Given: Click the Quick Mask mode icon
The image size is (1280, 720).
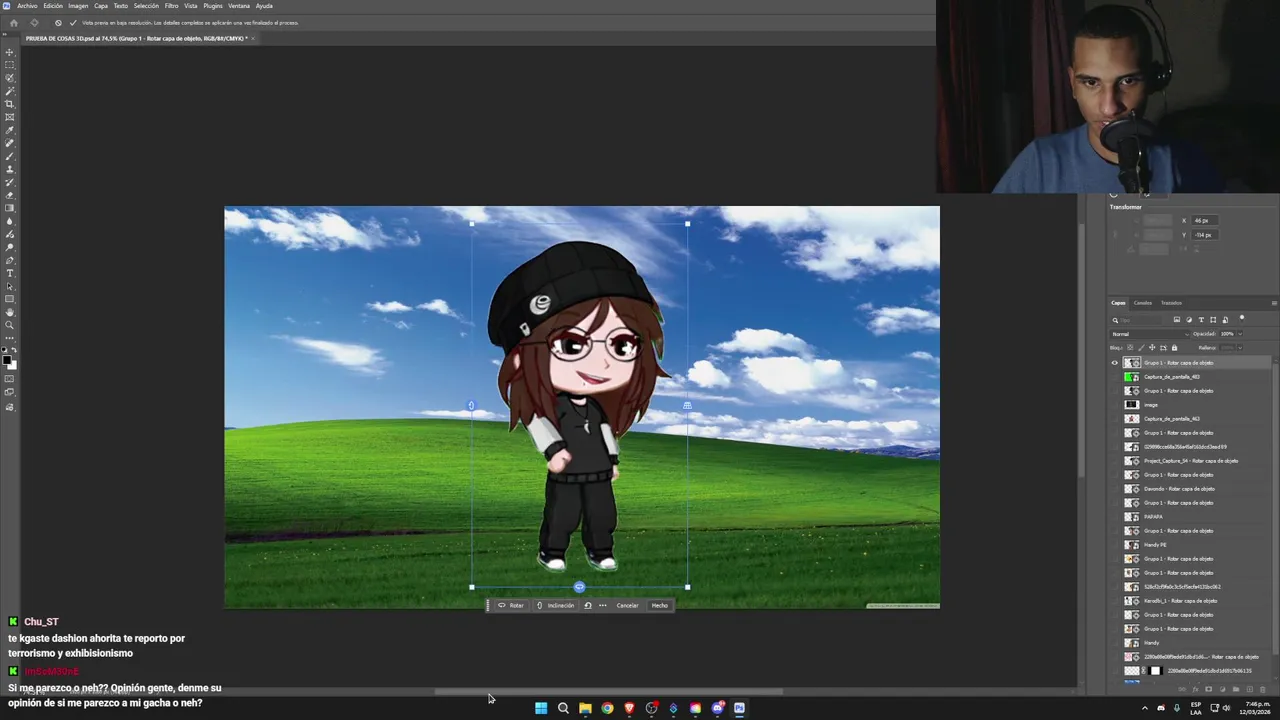Looking at the screenshot, I should tap(10, 378).
